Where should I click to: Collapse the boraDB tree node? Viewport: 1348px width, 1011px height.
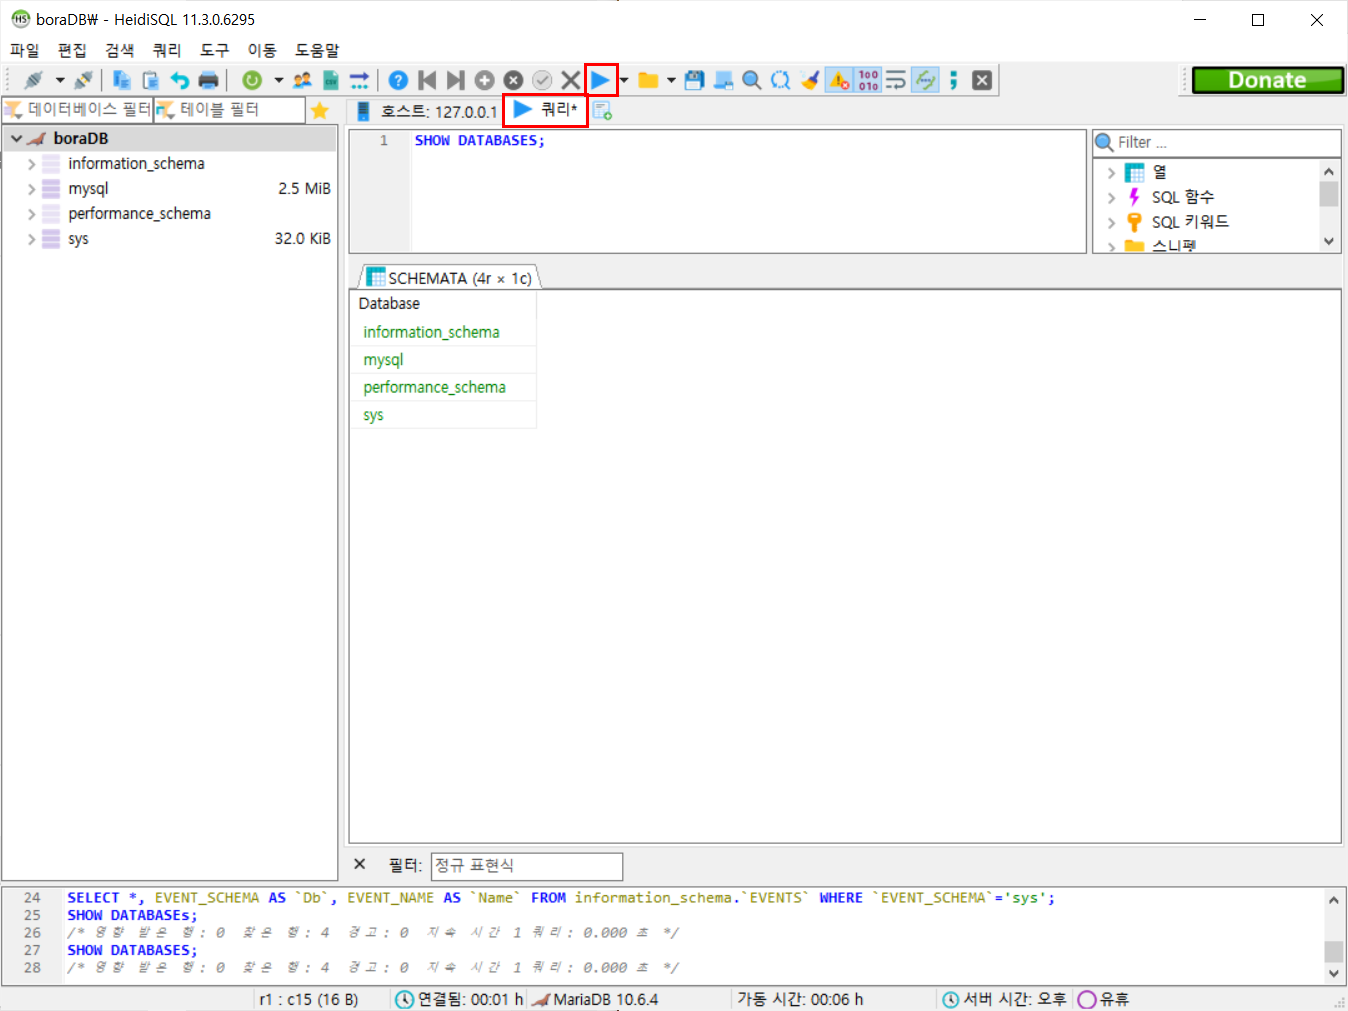[16, 139]
